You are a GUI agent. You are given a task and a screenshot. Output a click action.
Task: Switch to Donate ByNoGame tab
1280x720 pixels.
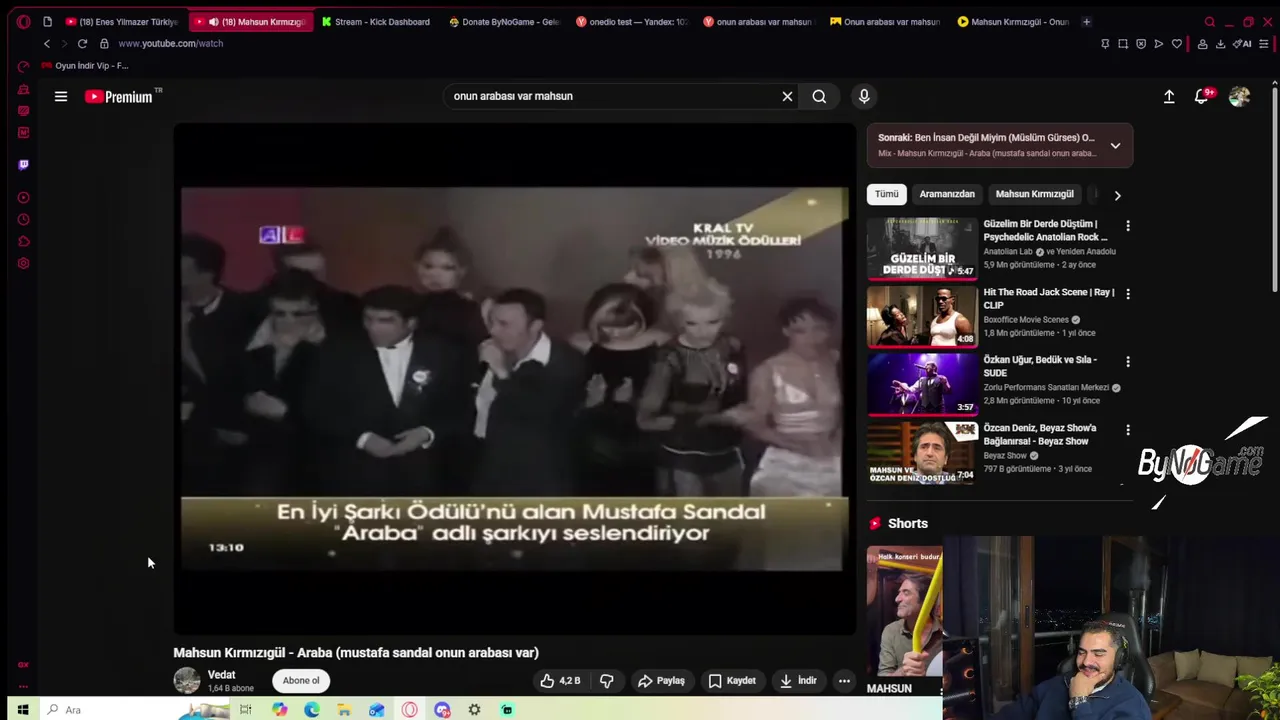coord(504,21)
